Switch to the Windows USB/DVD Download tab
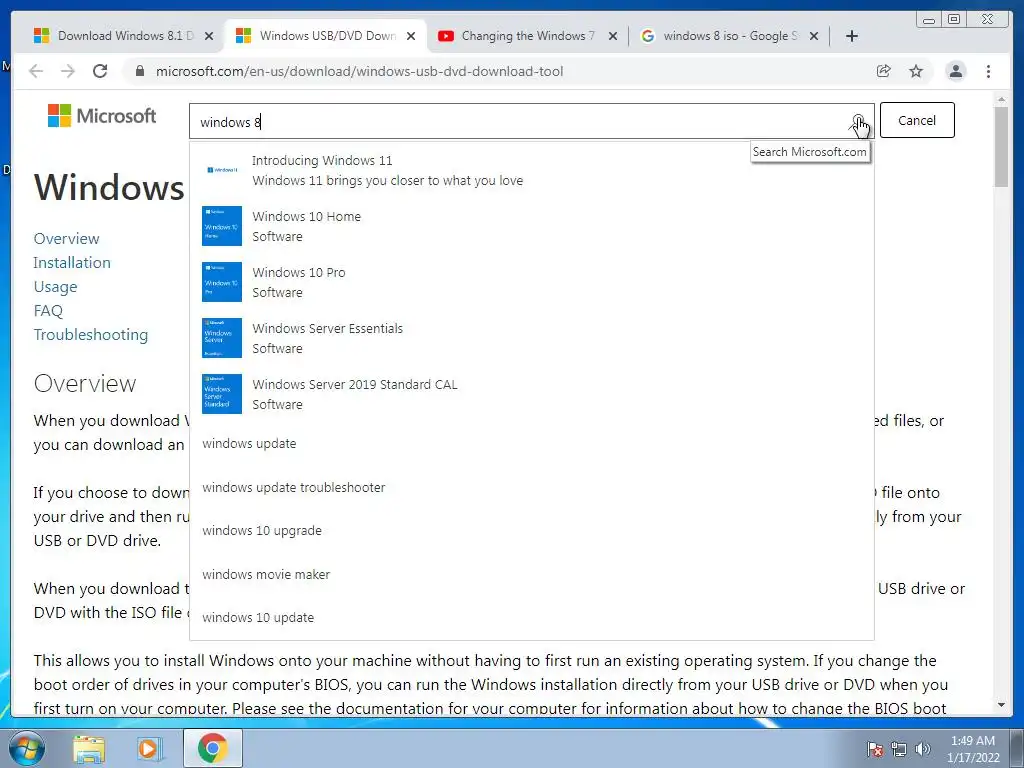1024x768 pixels. tap(327, 36)
